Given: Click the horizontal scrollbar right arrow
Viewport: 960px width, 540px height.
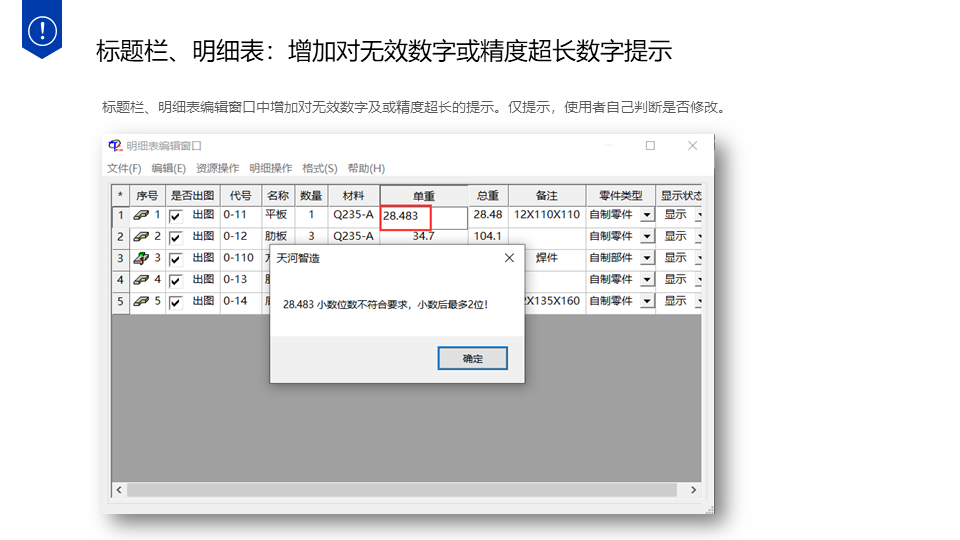Looking at the screenshot, I should tap(693, 490).
